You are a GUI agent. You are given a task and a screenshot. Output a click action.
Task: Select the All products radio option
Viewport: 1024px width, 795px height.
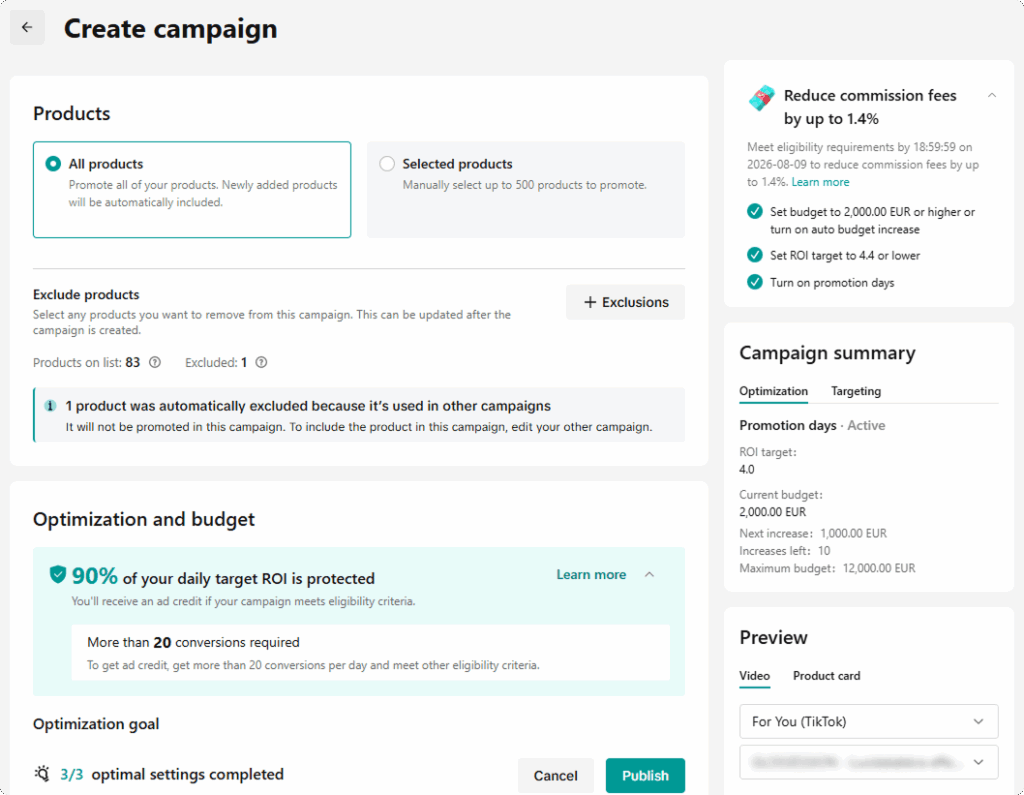(x=54, y=164)
